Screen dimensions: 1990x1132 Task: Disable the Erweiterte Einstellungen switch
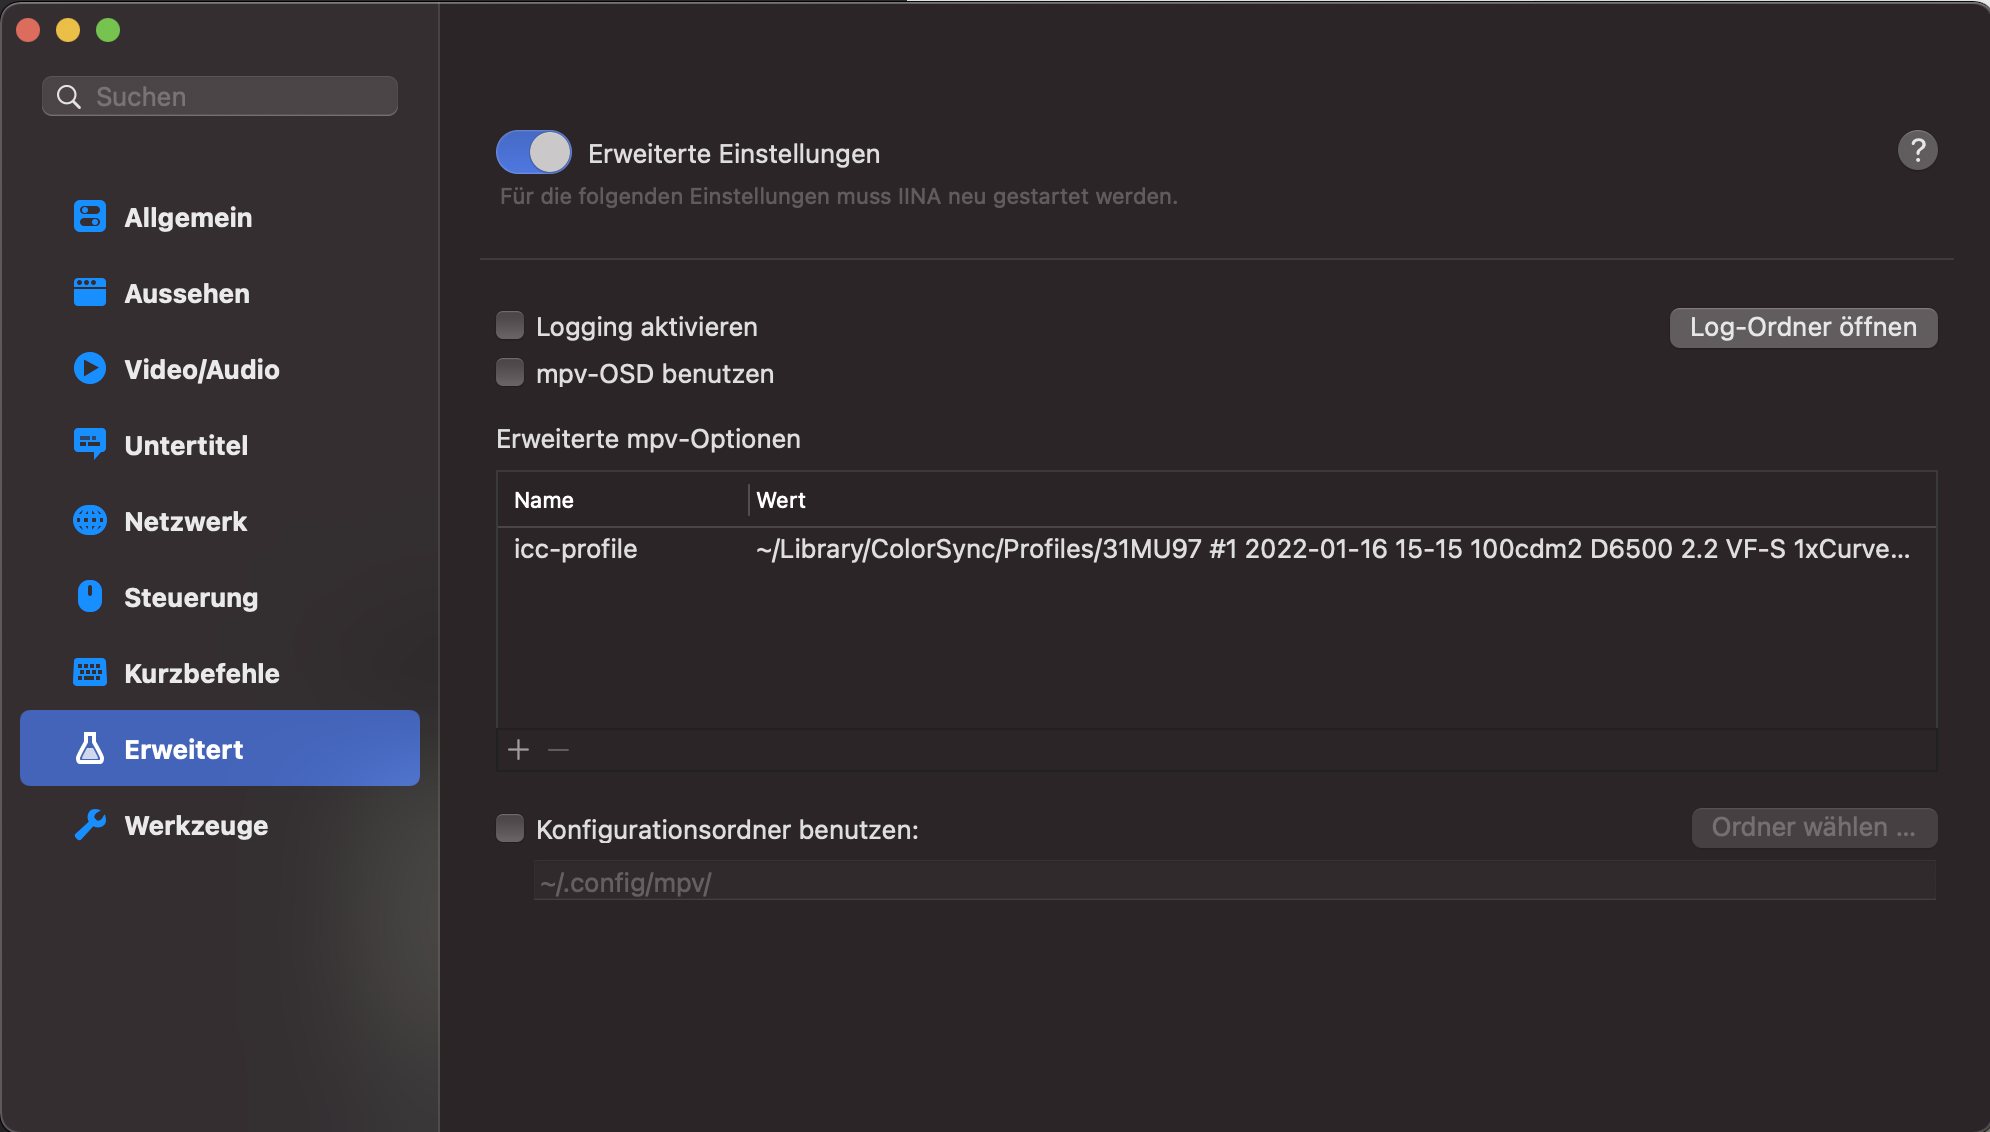[532, 152]
